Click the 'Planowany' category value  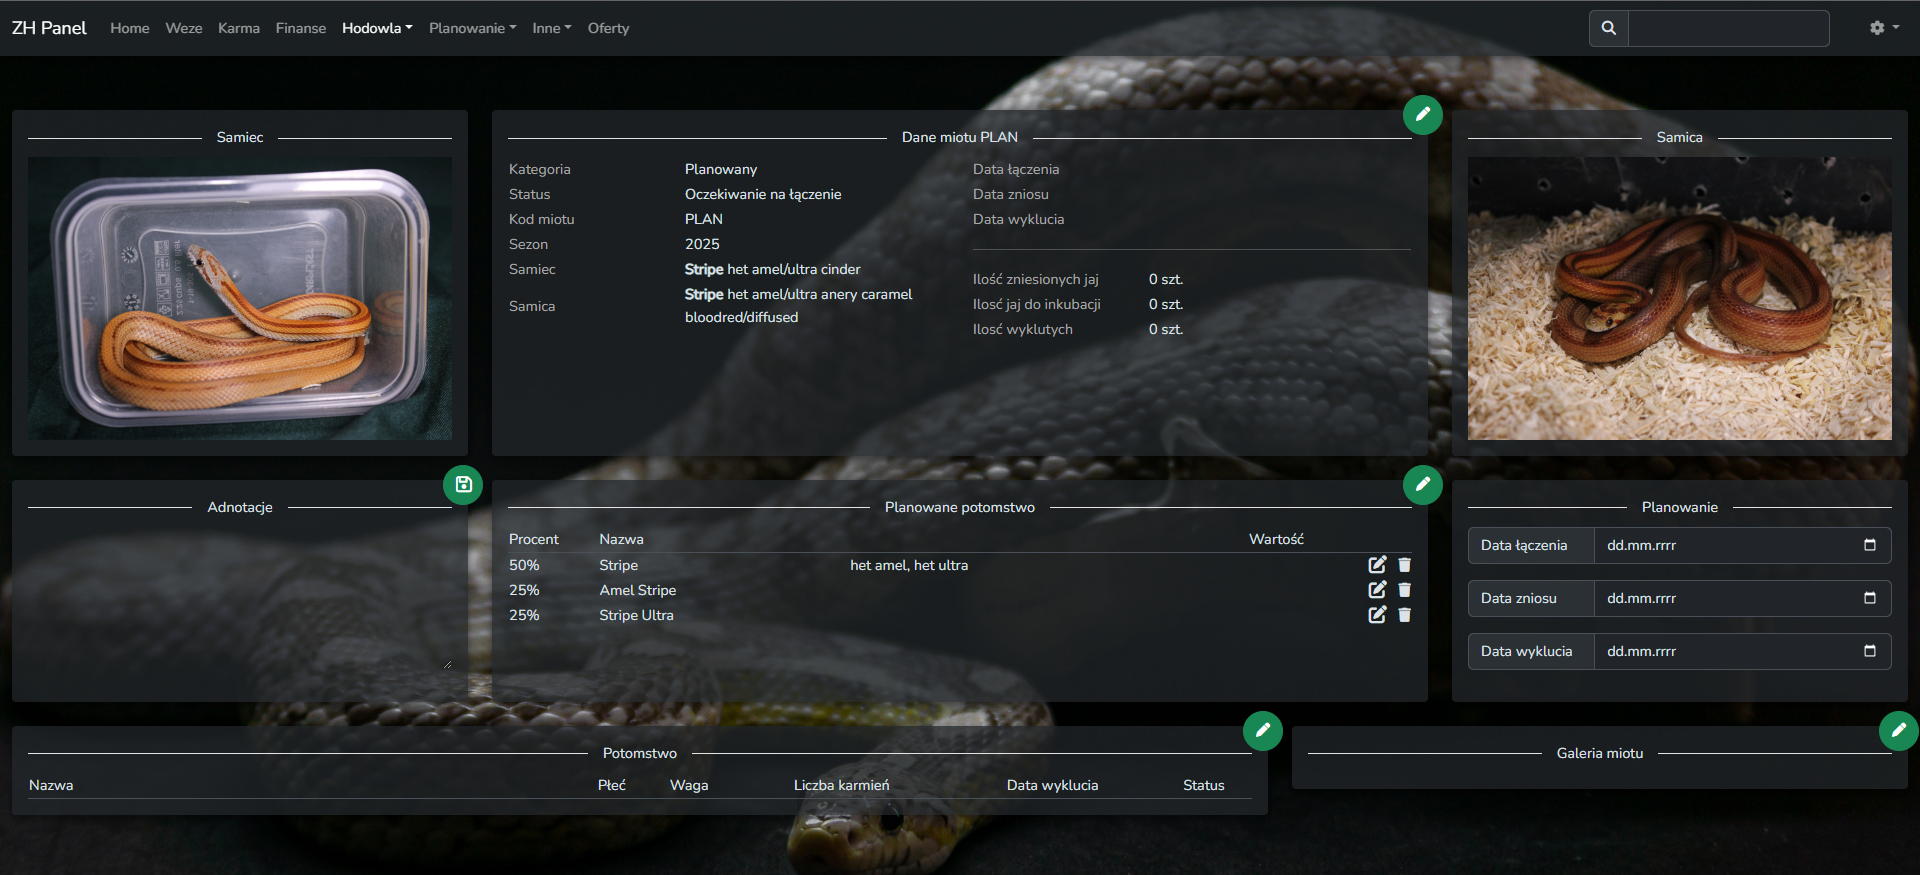[721, 169]
